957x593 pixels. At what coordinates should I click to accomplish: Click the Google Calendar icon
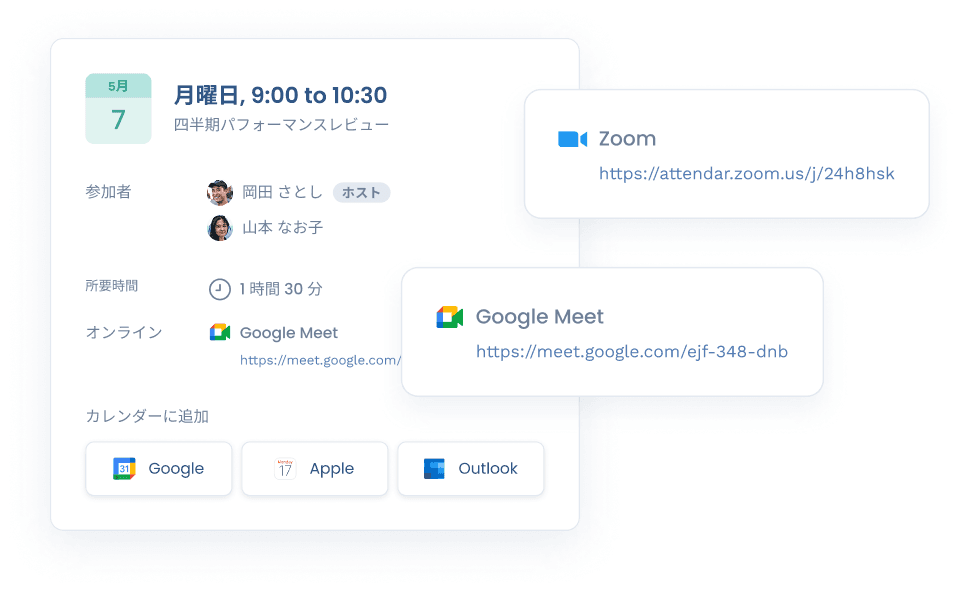coord(124,468)
